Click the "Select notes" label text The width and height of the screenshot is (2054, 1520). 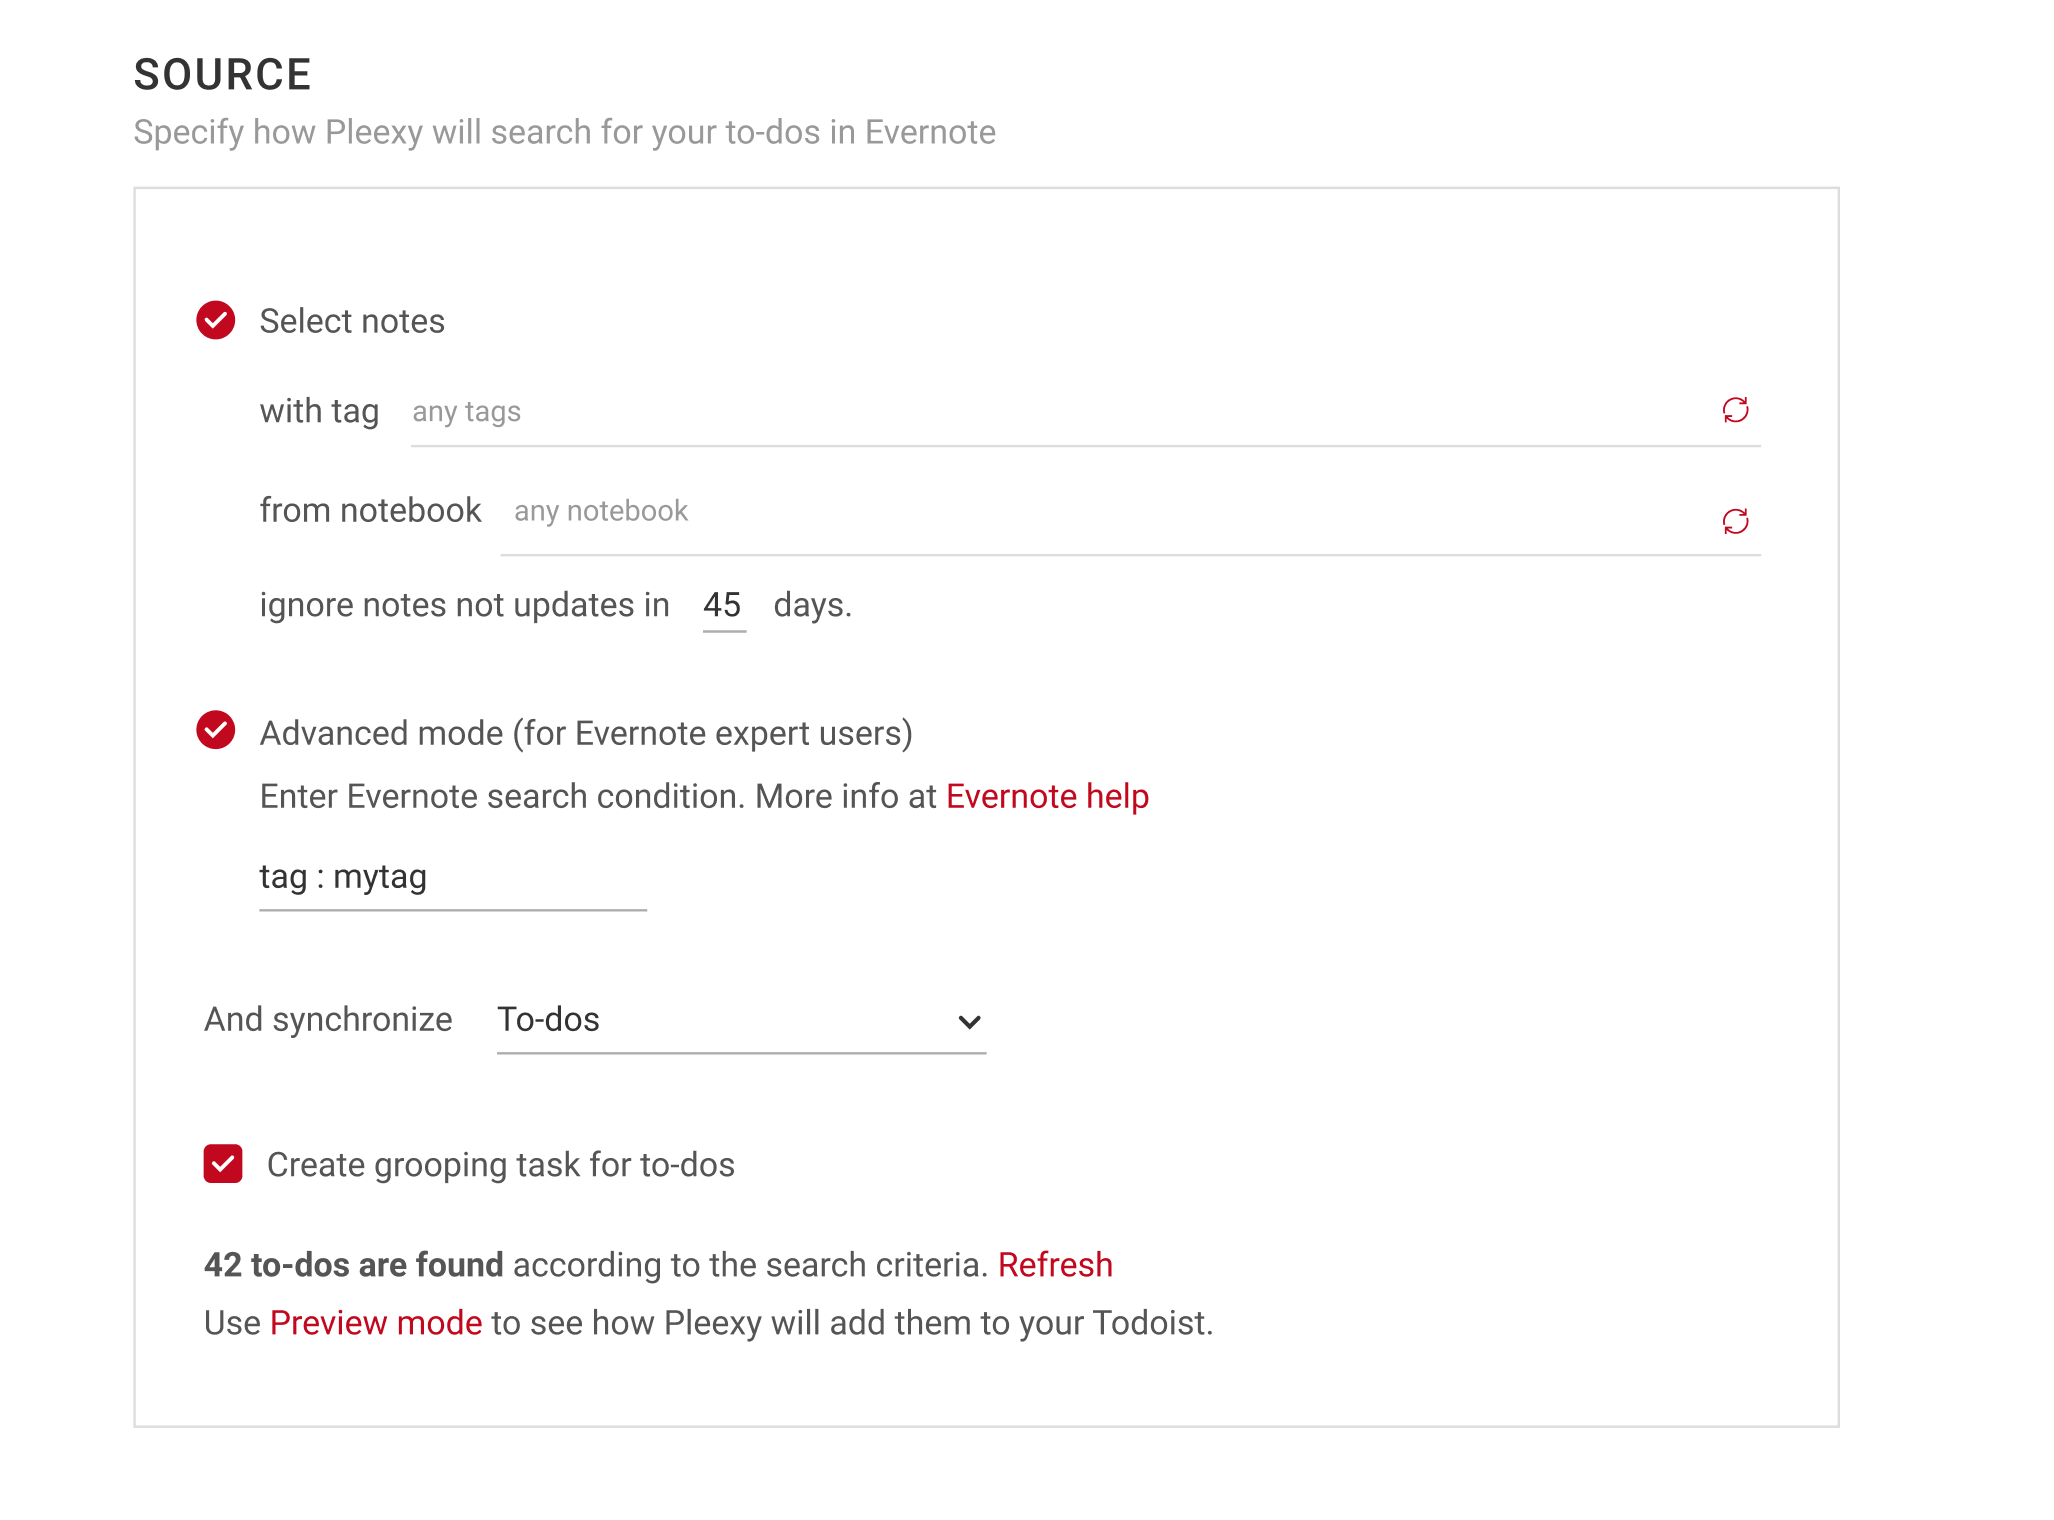[352, 322]
